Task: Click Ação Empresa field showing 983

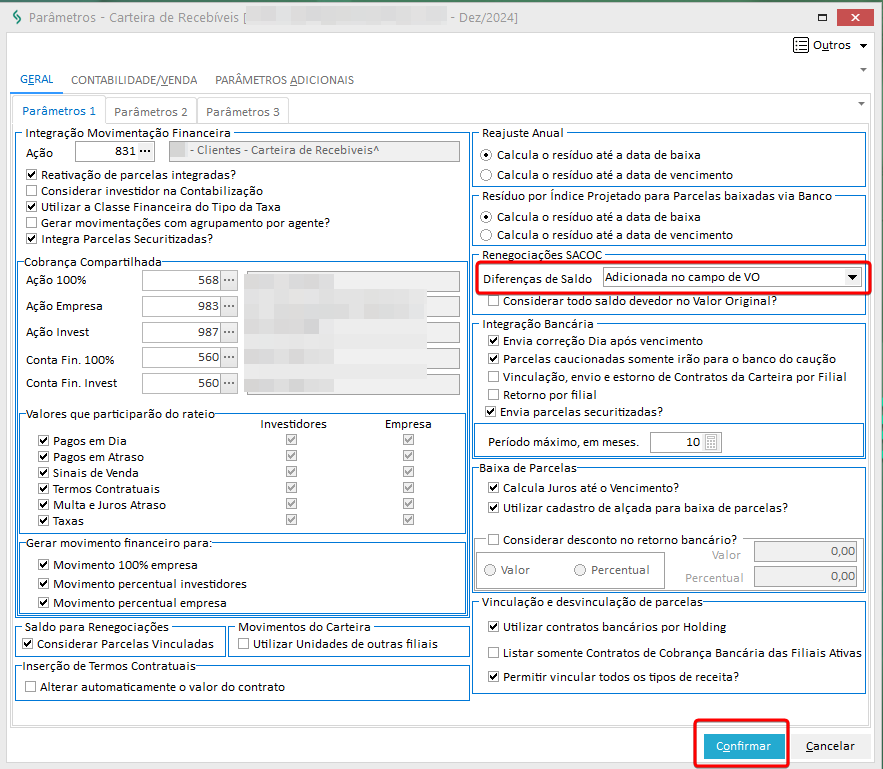Action: click(181, 306)
